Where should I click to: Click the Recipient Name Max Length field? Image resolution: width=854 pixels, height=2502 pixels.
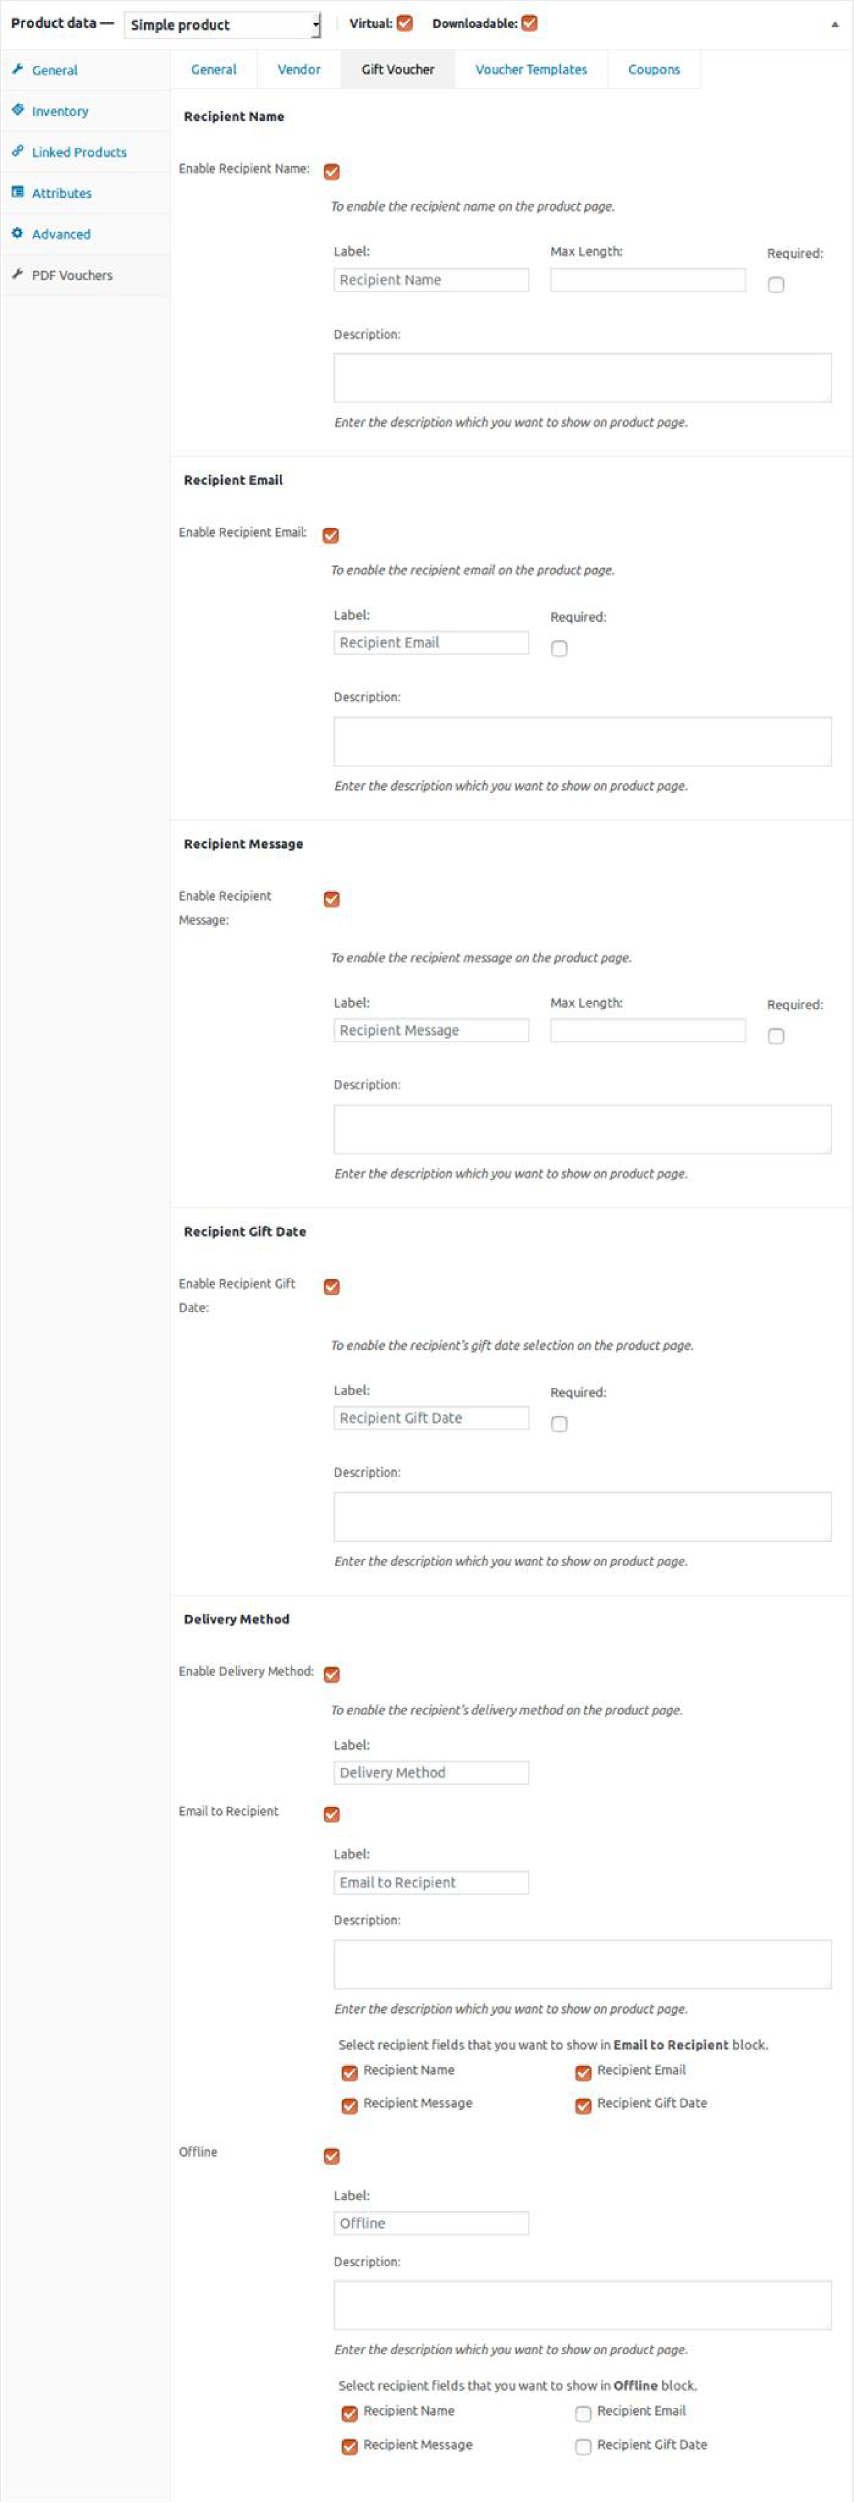click(647, 280)
